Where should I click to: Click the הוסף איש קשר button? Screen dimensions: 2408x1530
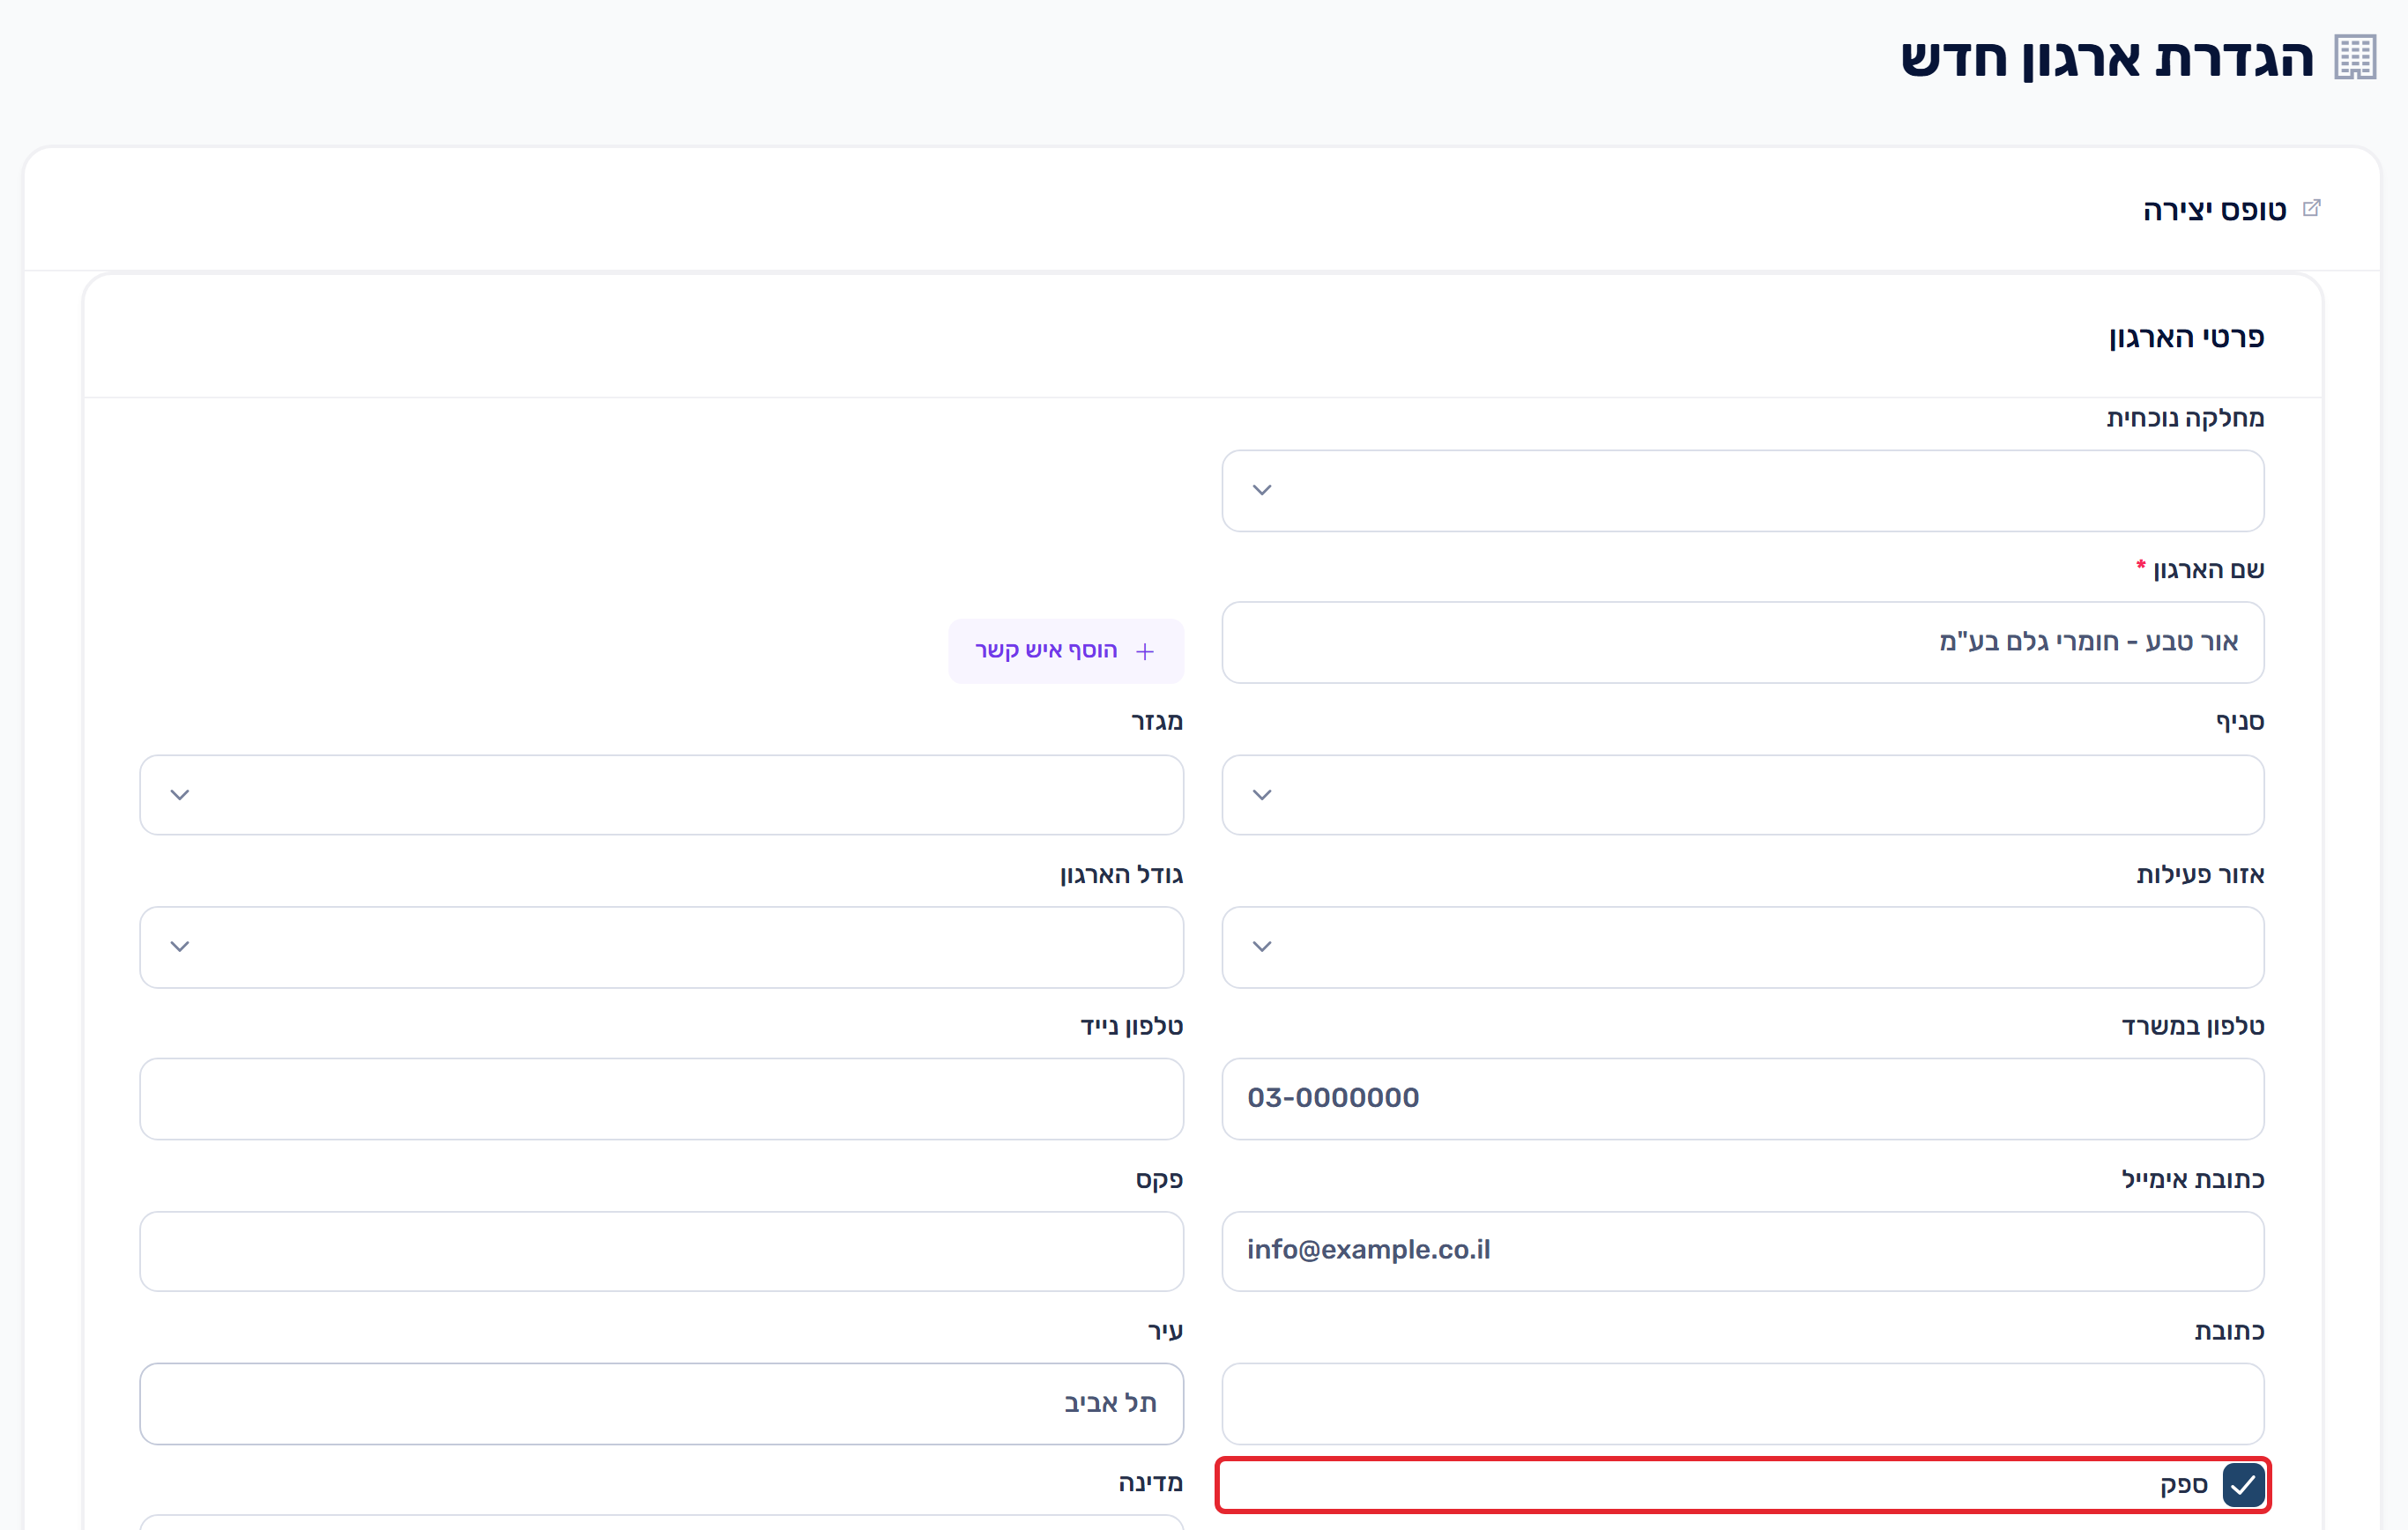(x=1066, y=651)
